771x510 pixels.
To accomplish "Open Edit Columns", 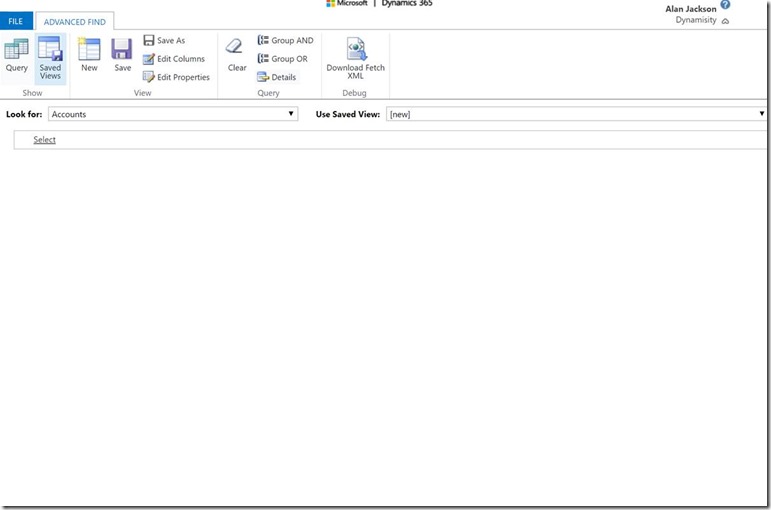I will [174, 59].
